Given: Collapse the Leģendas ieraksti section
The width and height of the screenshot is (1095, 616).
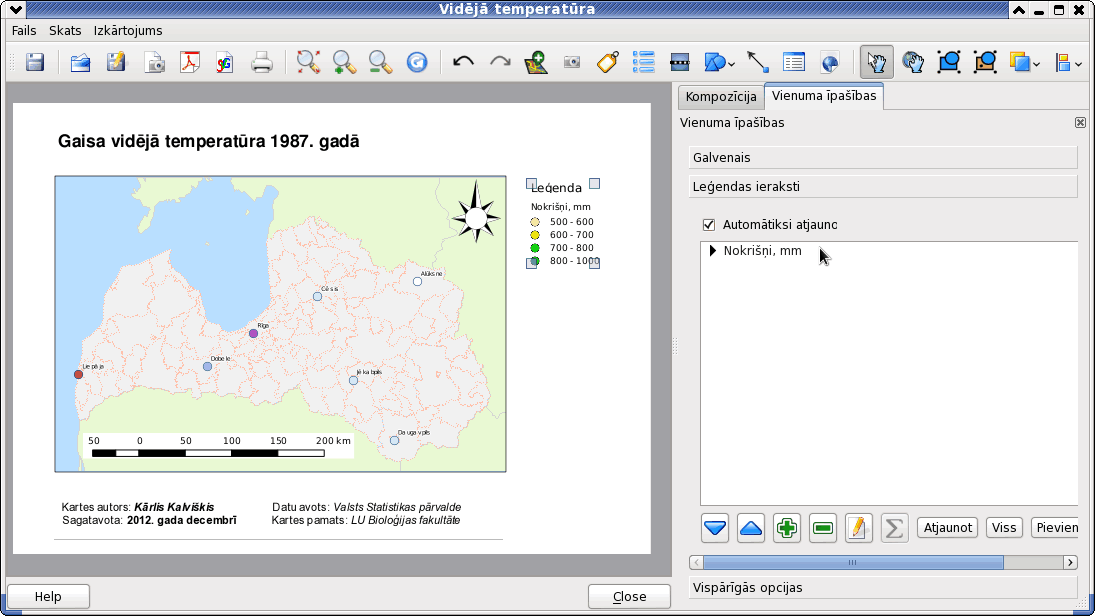Looking at the screenshot, I should (x=883, y=186).
